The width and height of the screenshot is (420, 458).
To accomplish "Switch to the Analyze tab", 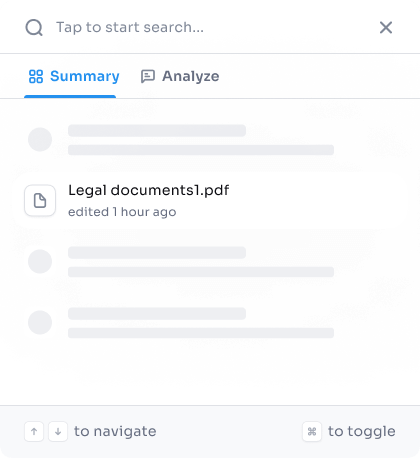I will 180,76.
